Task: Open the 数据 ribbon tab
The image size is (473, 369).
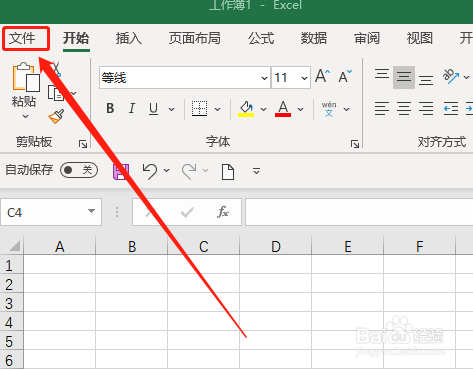Action: point(314,38)
